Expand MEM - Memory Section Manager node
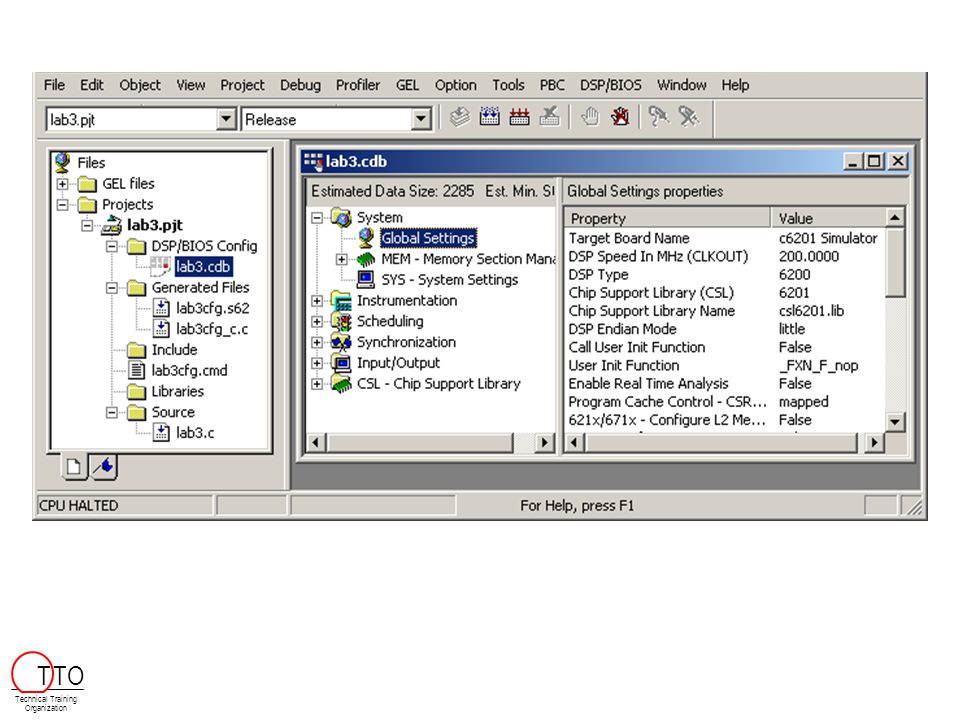The image size is (960, 720). click(342, 260)
